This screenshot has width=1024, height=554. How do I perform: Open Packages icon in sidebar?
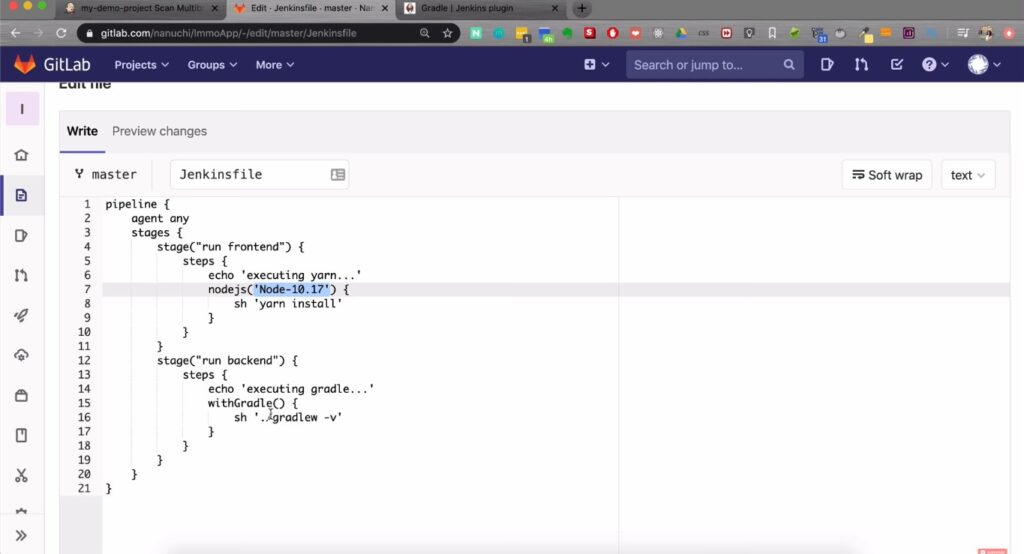[22, 395]
